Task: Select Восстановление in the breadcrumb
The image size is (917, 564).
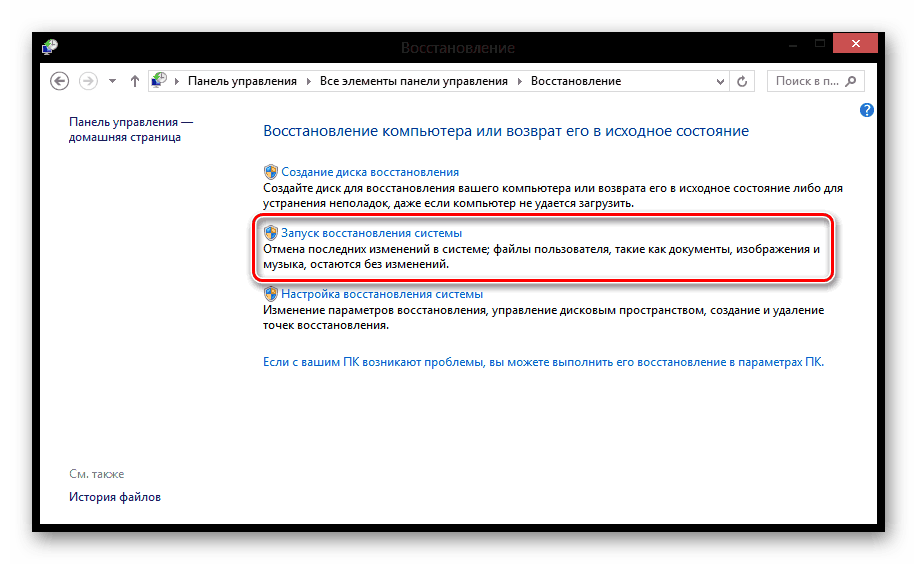Action: (x=575, y=81)
